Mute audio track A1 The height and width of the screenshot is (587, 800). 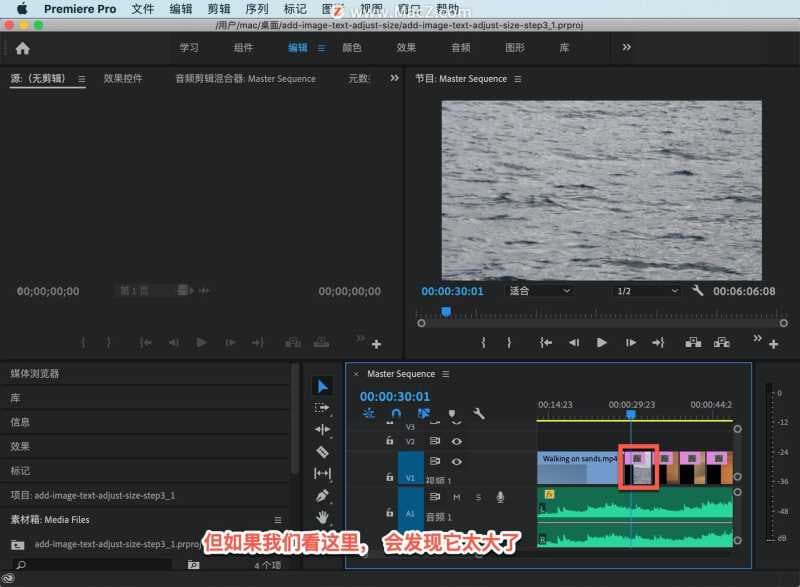[456, 497]
